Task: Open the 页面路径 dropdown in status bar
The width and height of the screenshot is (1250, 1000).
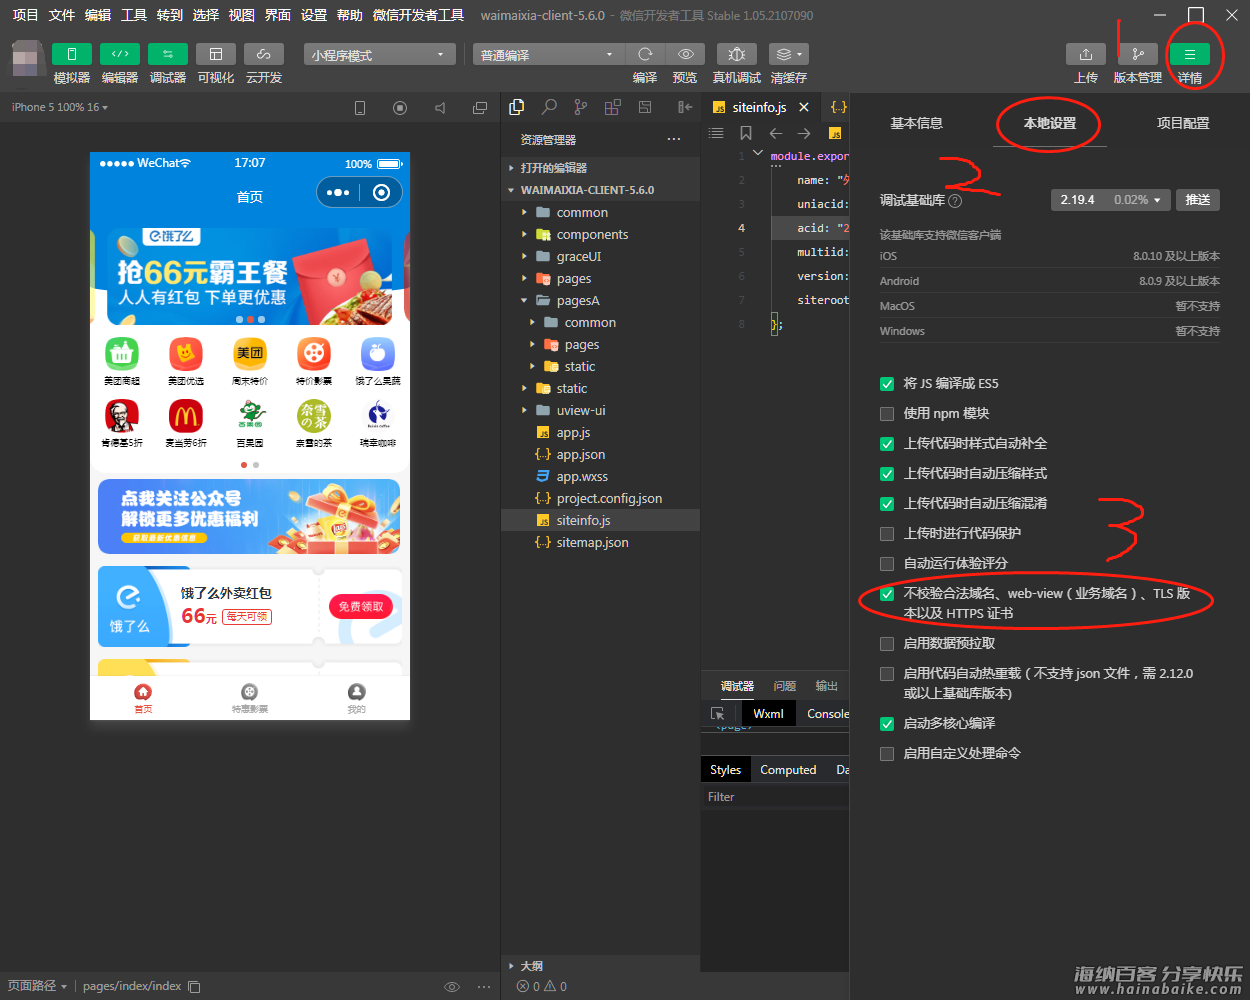Action: pyautogui.click(x=36, y=986)
